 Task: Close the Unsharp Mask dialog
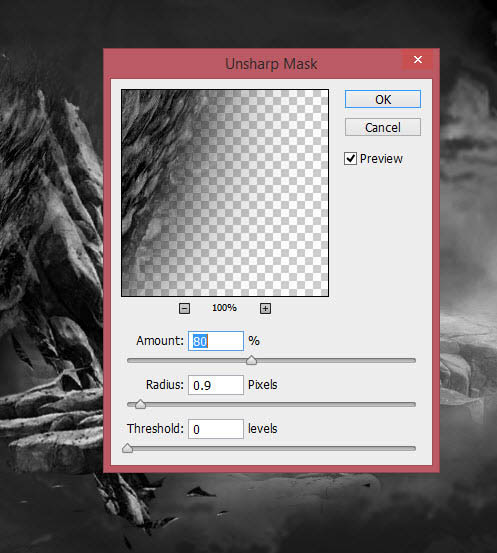click(x=418, y=60)
